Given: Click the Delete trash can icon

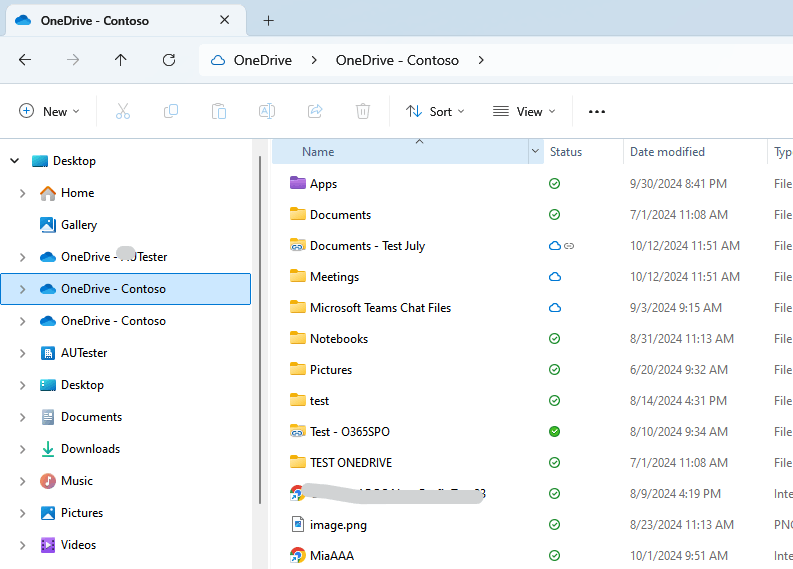Looking at the screenshot, I should [x=363, y=111].
